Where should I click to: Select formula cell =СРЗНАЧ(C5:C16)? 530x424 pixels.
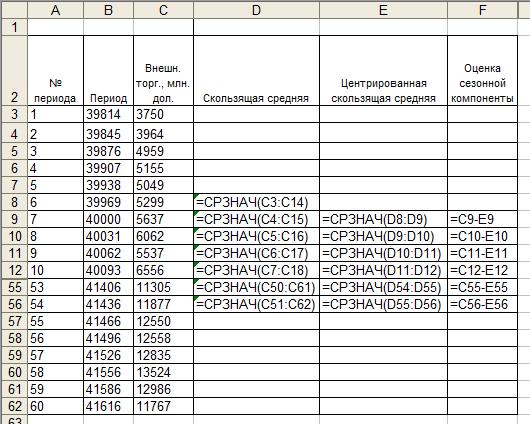[256, 236]
